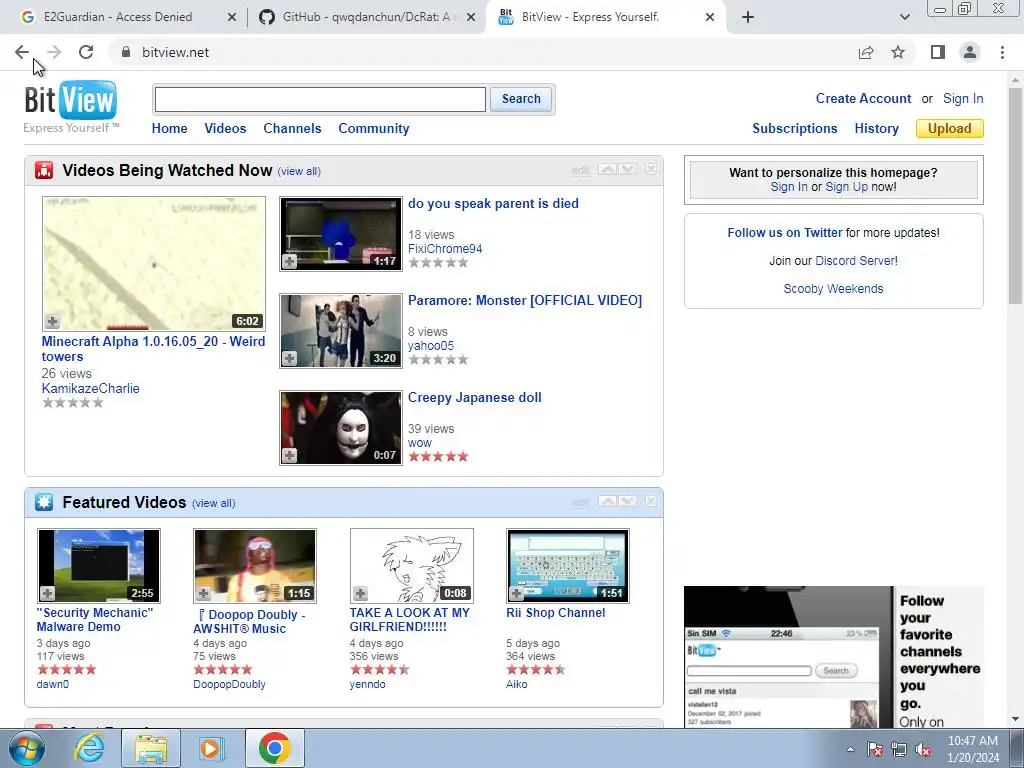1024x768 pixels.
Task: Focus the BitView search box
Action: [x=320, y=99]
